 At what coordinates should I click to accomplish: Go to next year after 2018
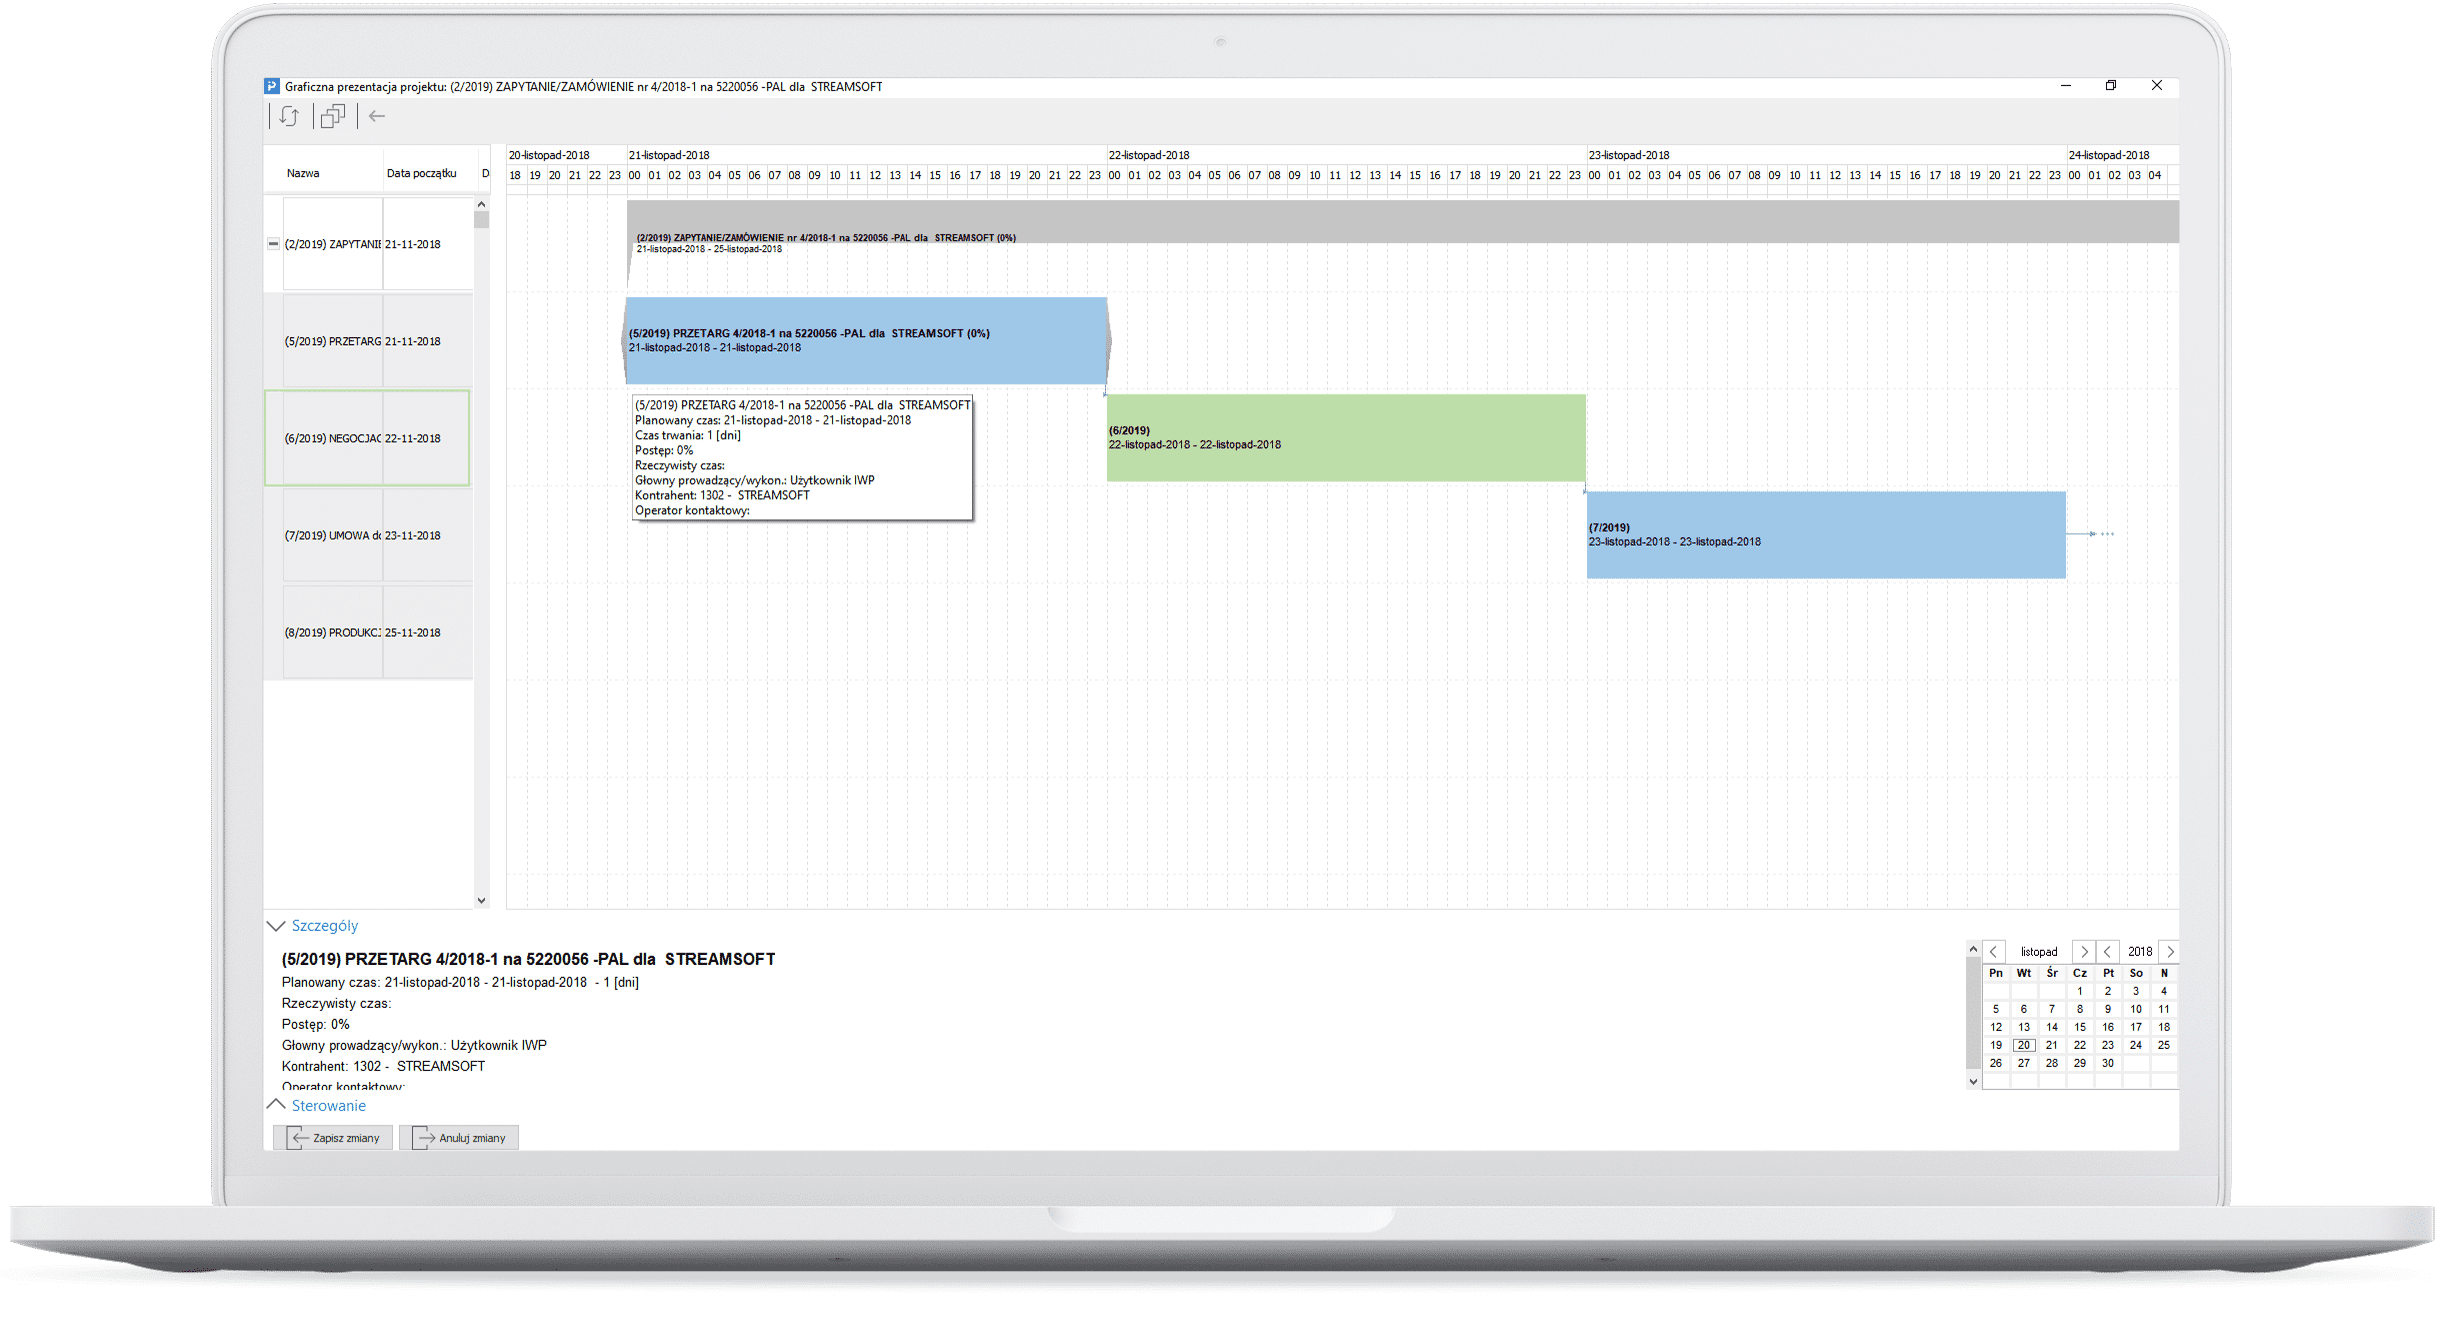[2169, 951]
